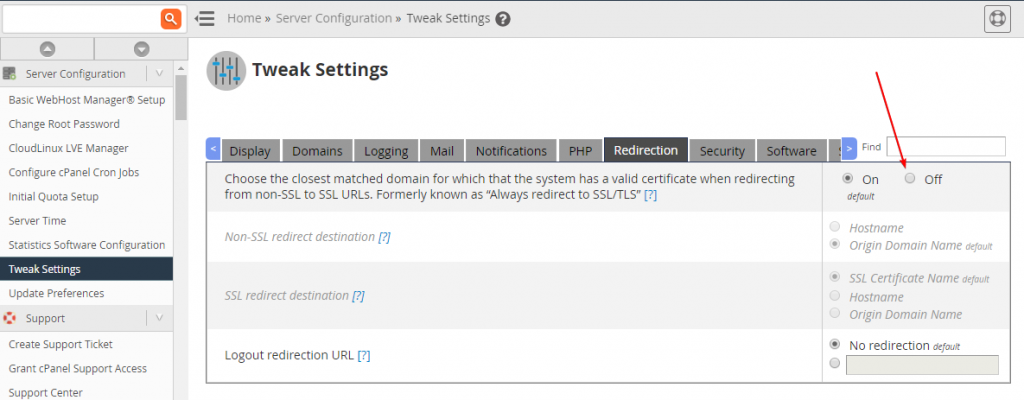Screen dimensions: 1024x400
Task: Toggle the sidebar collapse menu icon
Action: [x=205, y=19]
